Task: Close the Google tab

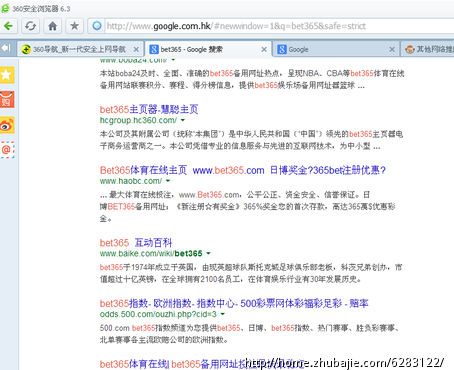Action: point(392,49)
